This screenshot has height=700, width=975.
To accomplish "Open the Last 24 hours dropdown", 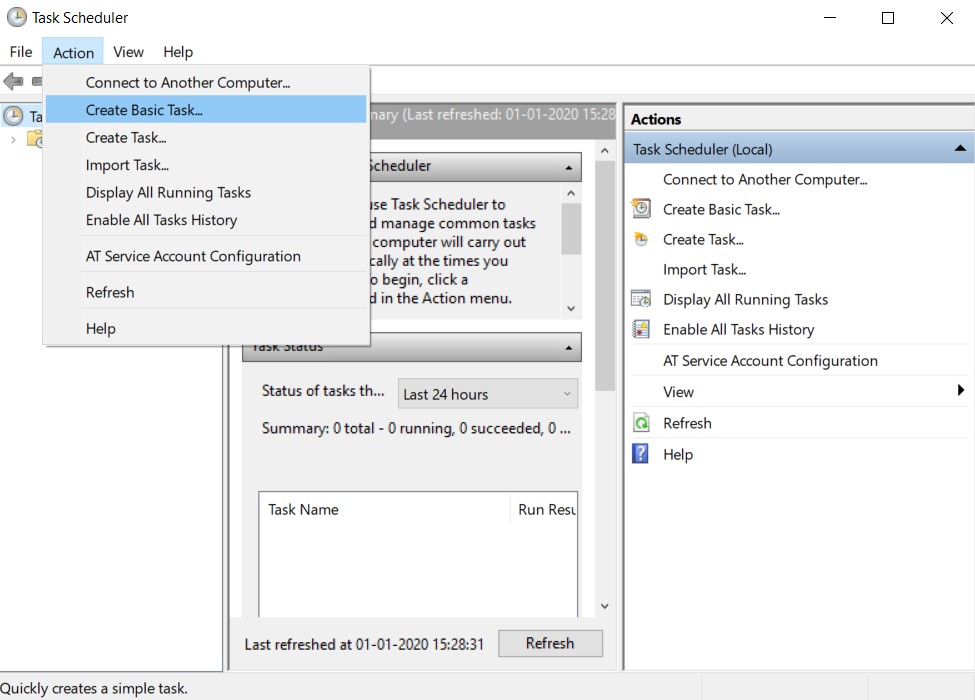I will click(x=487, y=394).
